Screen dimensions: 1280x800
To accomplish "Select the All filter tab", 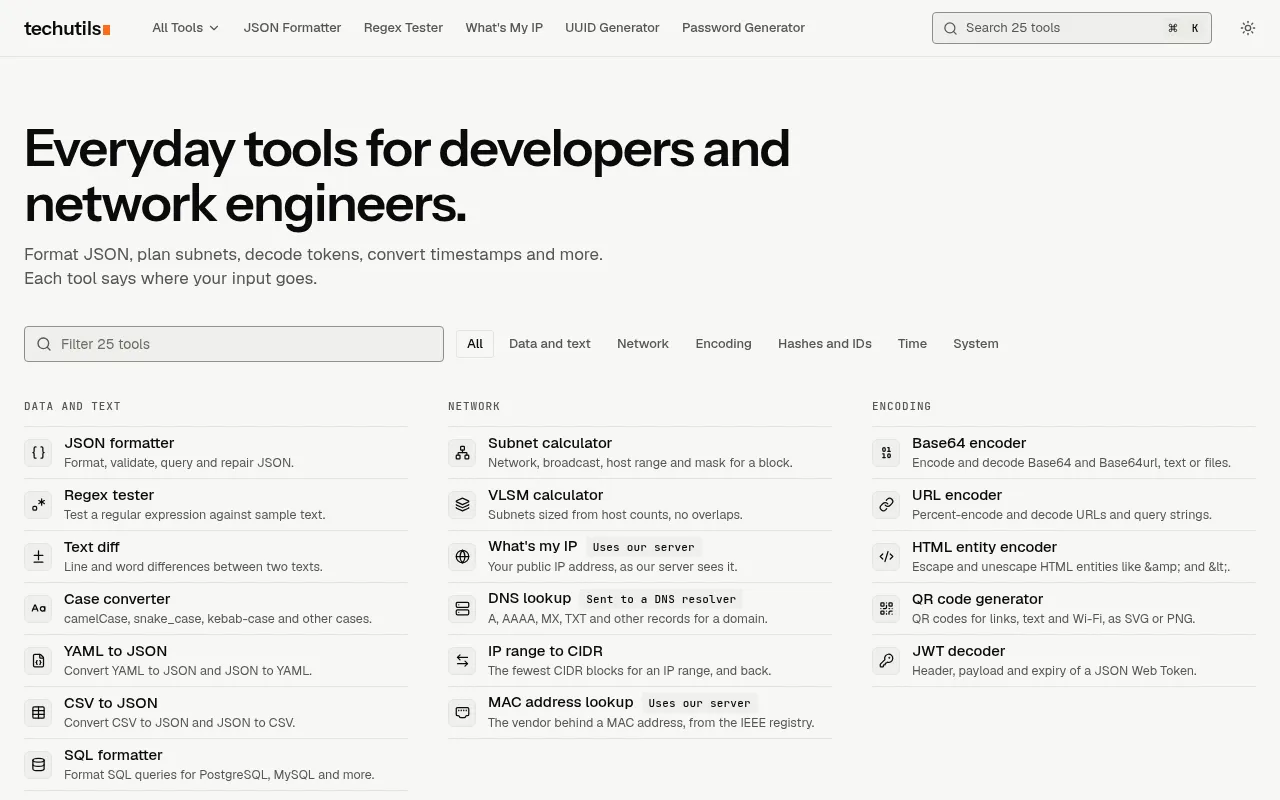I will tap(475, 344).
